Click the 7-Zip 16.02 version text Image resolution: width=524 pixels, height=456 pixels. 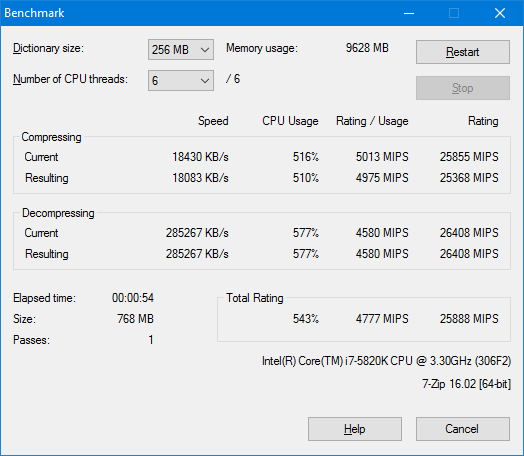point(467,384)
